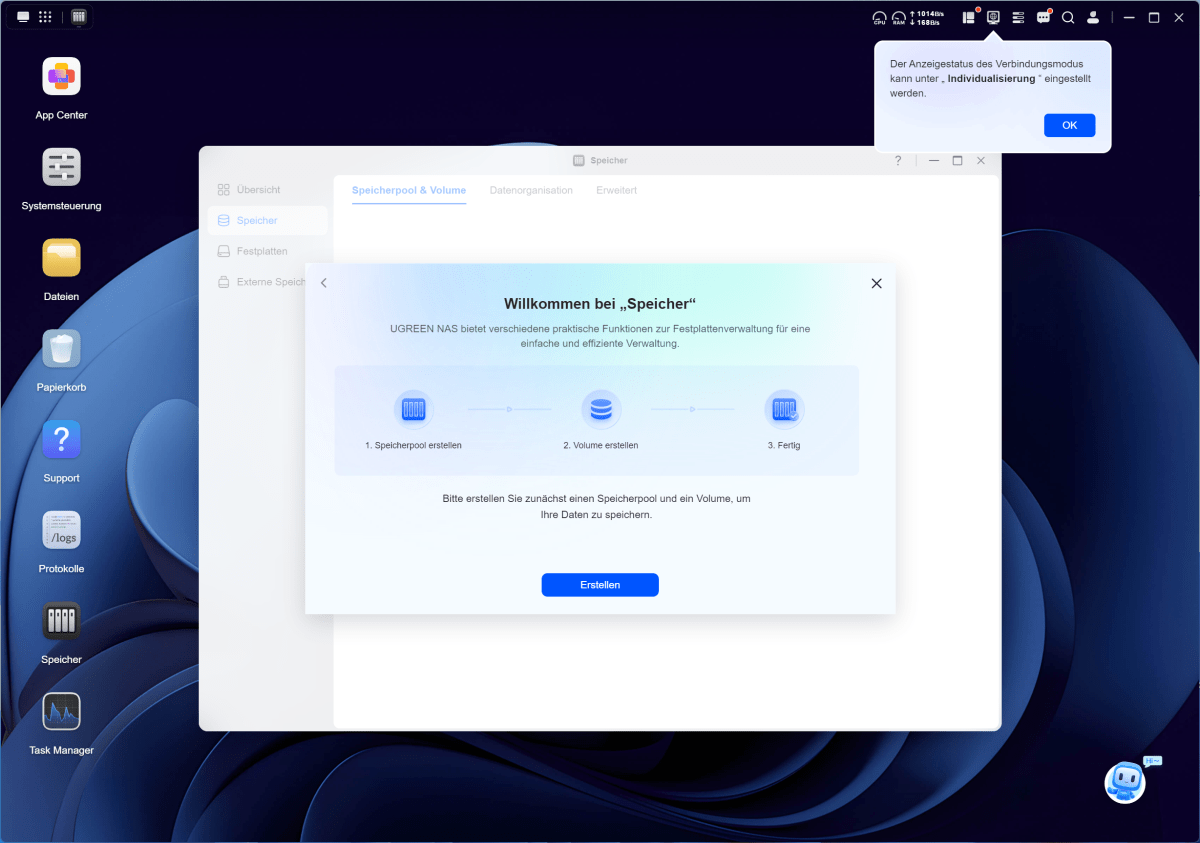Select Speicher in the sidebar
The image size is (1200, 843).
click(268, 220)
